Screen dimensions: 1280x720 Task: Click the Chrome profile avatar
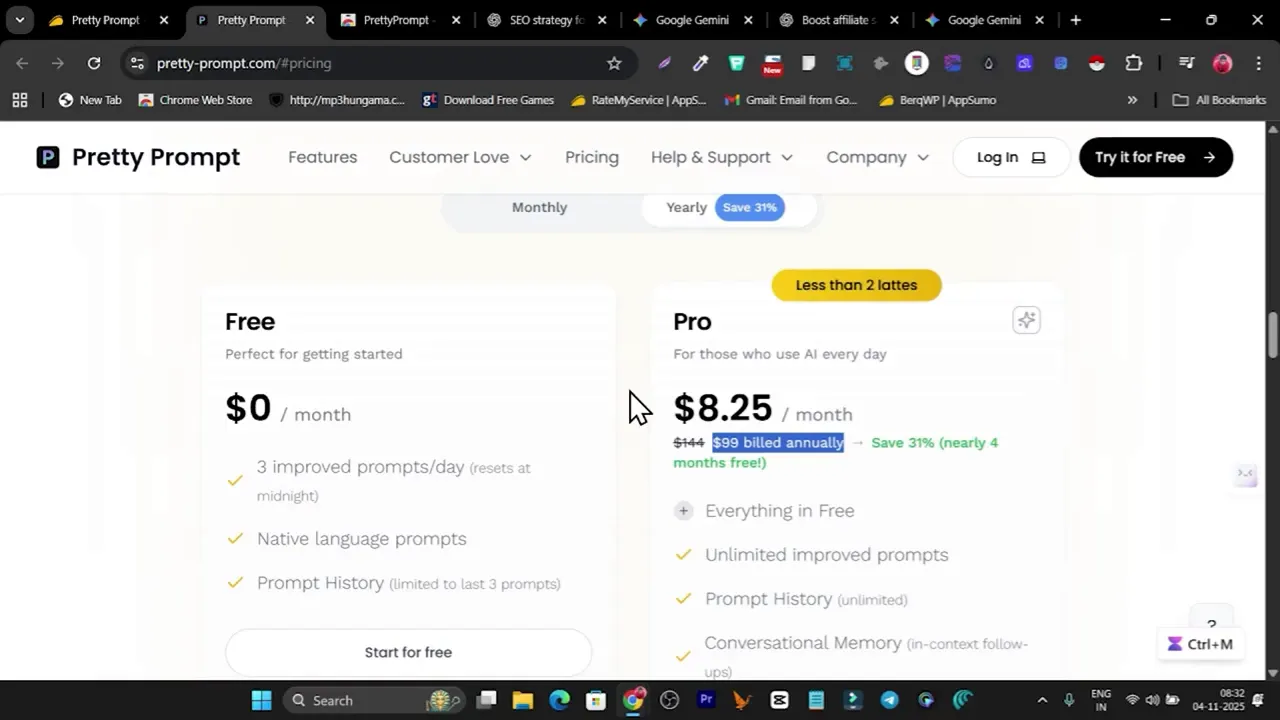pos(1222,63)
